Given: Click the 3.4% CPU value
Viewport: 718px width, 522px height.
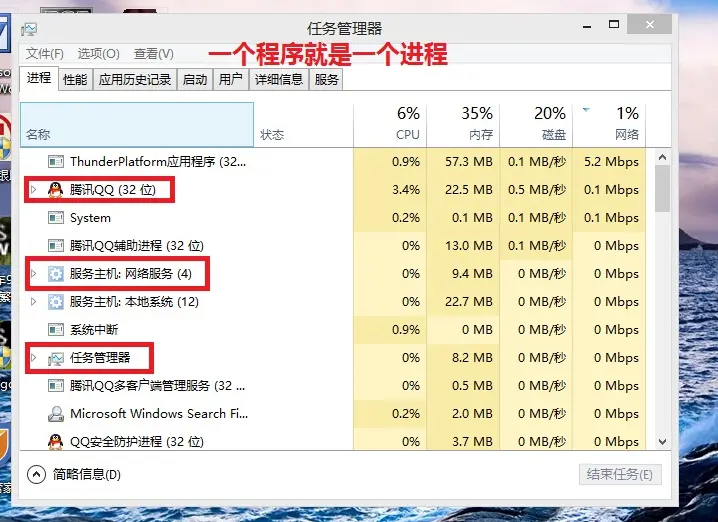Looking at the screenshot, I should [406, 190].
